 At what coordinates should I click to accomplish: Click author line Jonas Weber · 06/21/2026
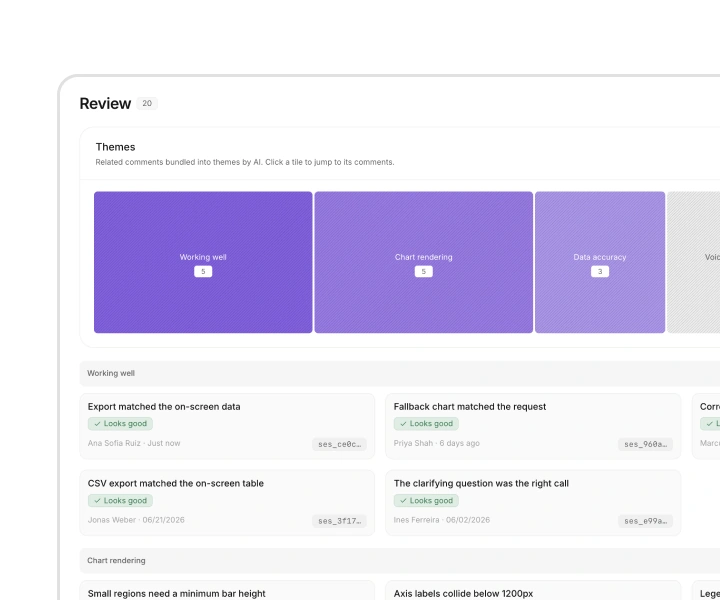click(x=136, y=520)
